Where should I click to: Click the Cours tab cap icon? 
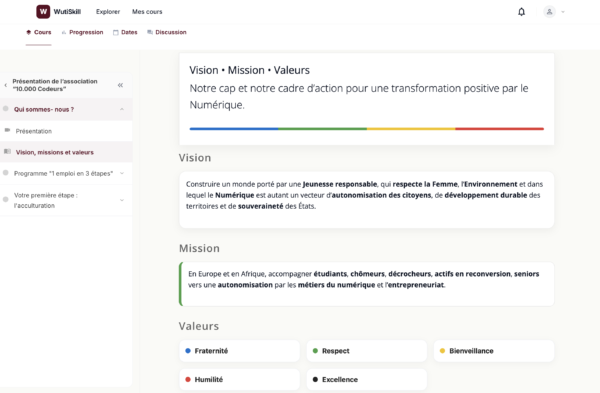pos(29,32)
